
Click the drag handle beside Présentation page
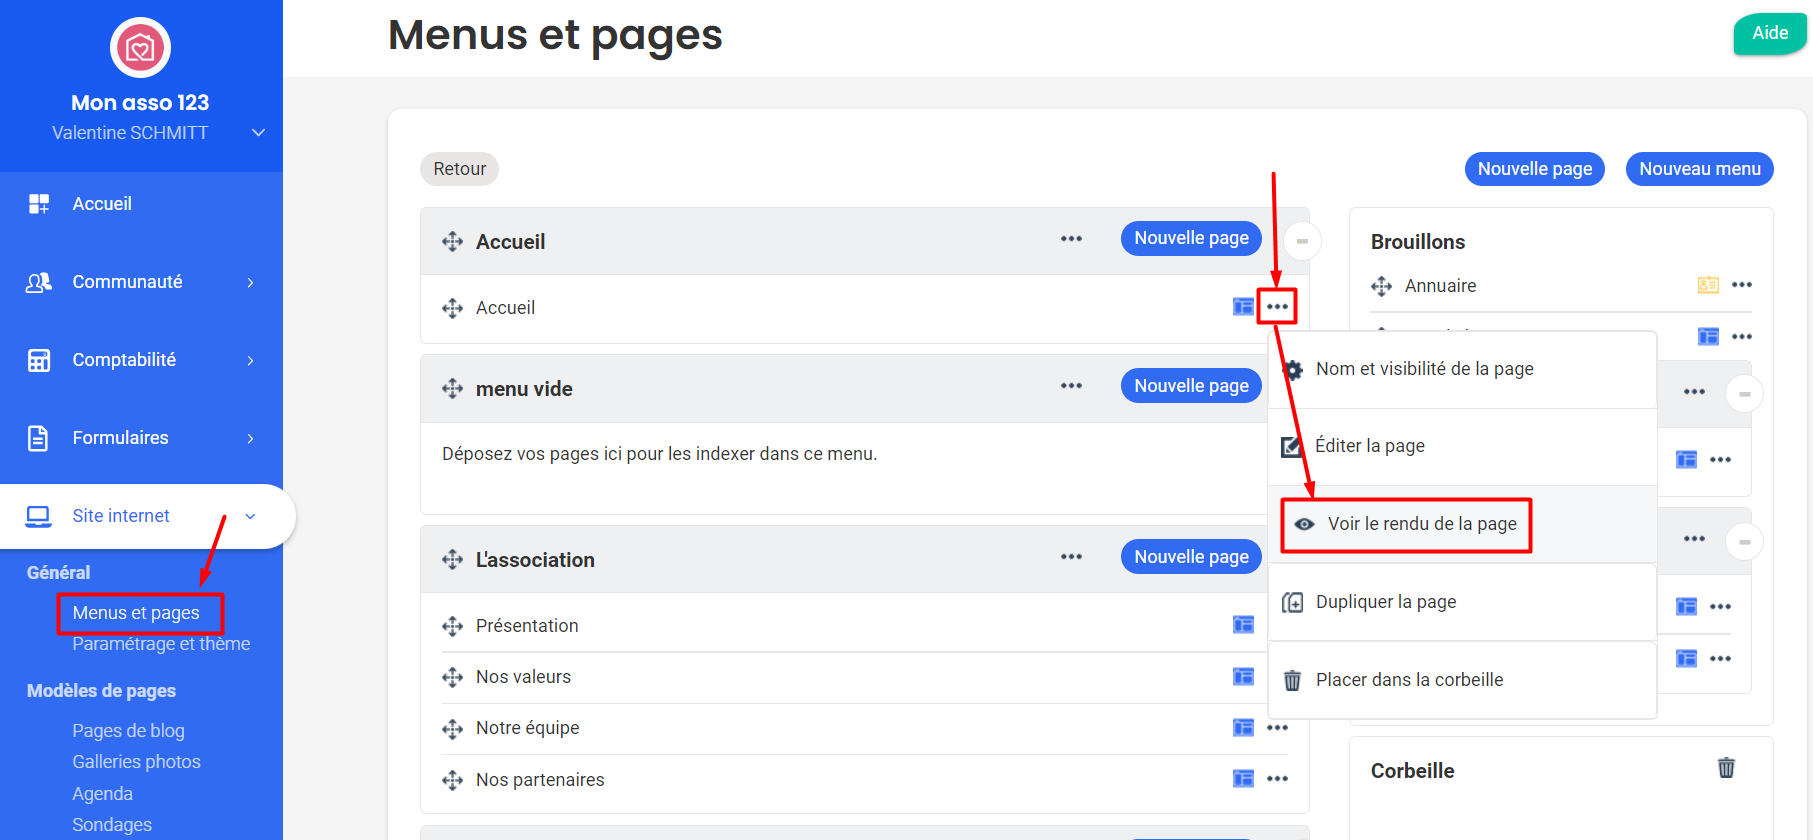pyautogui.click(x=452, y=626)
